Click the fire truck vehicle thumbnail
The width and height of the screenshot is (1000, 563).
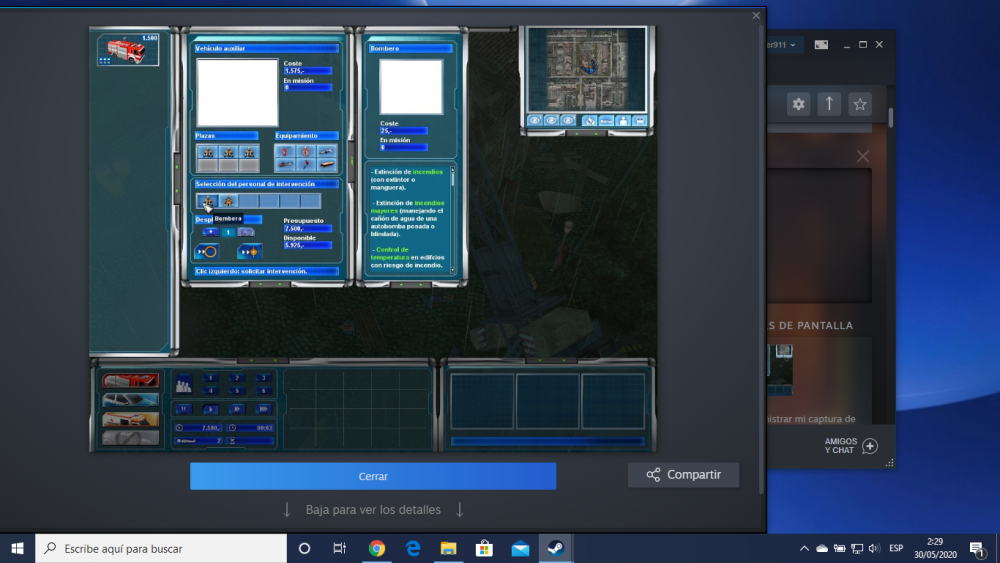pyautogui.click(x=128, y=50)
